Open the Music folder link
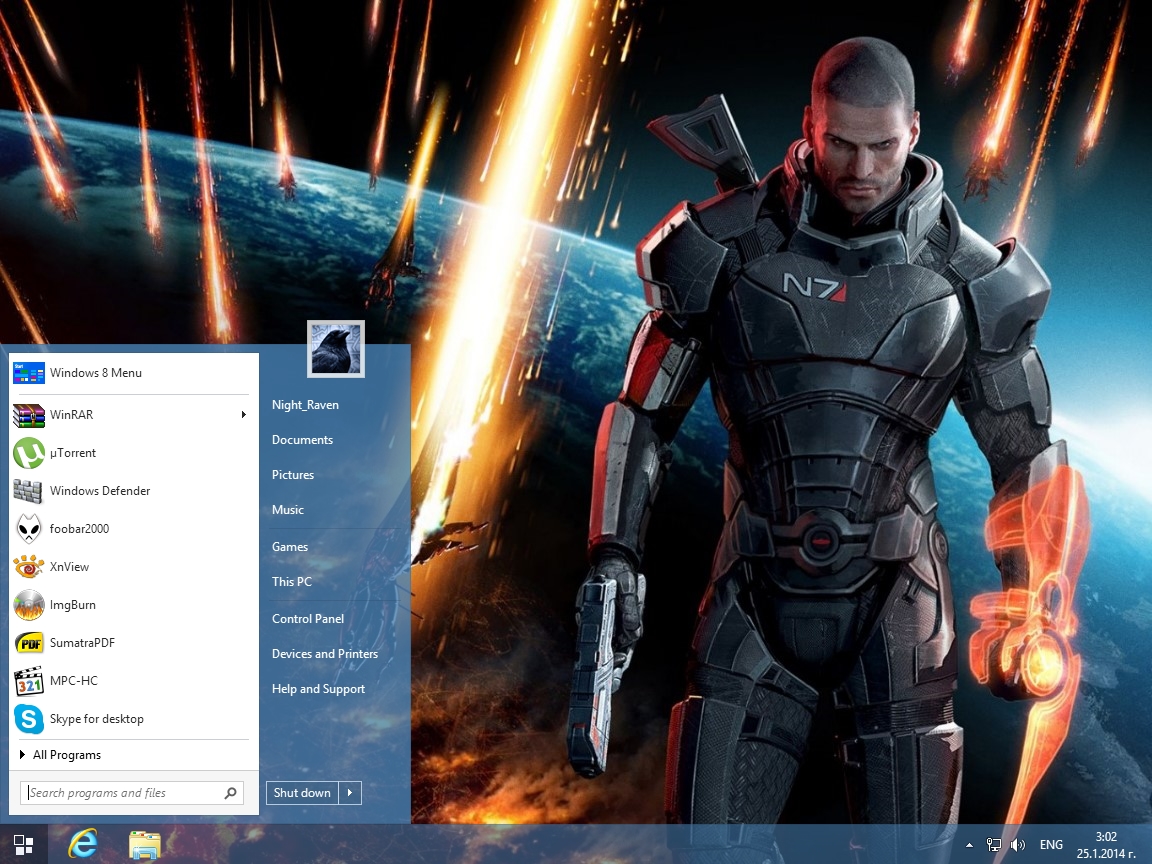The image size is (1152, 864). [x=287, y=509]
